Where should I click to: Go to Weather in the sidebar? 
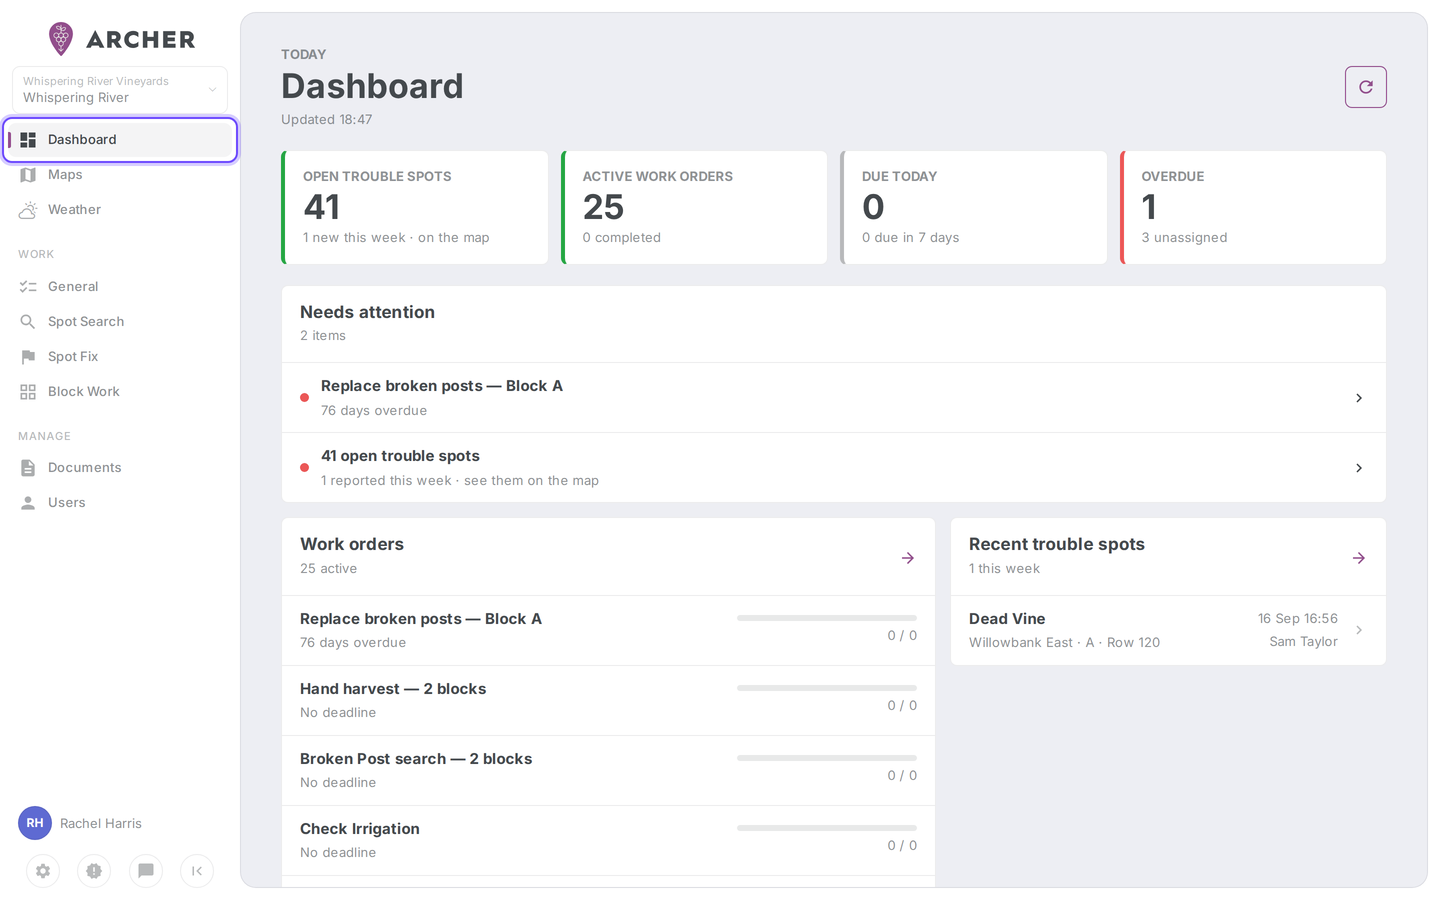tap(120, 210)
